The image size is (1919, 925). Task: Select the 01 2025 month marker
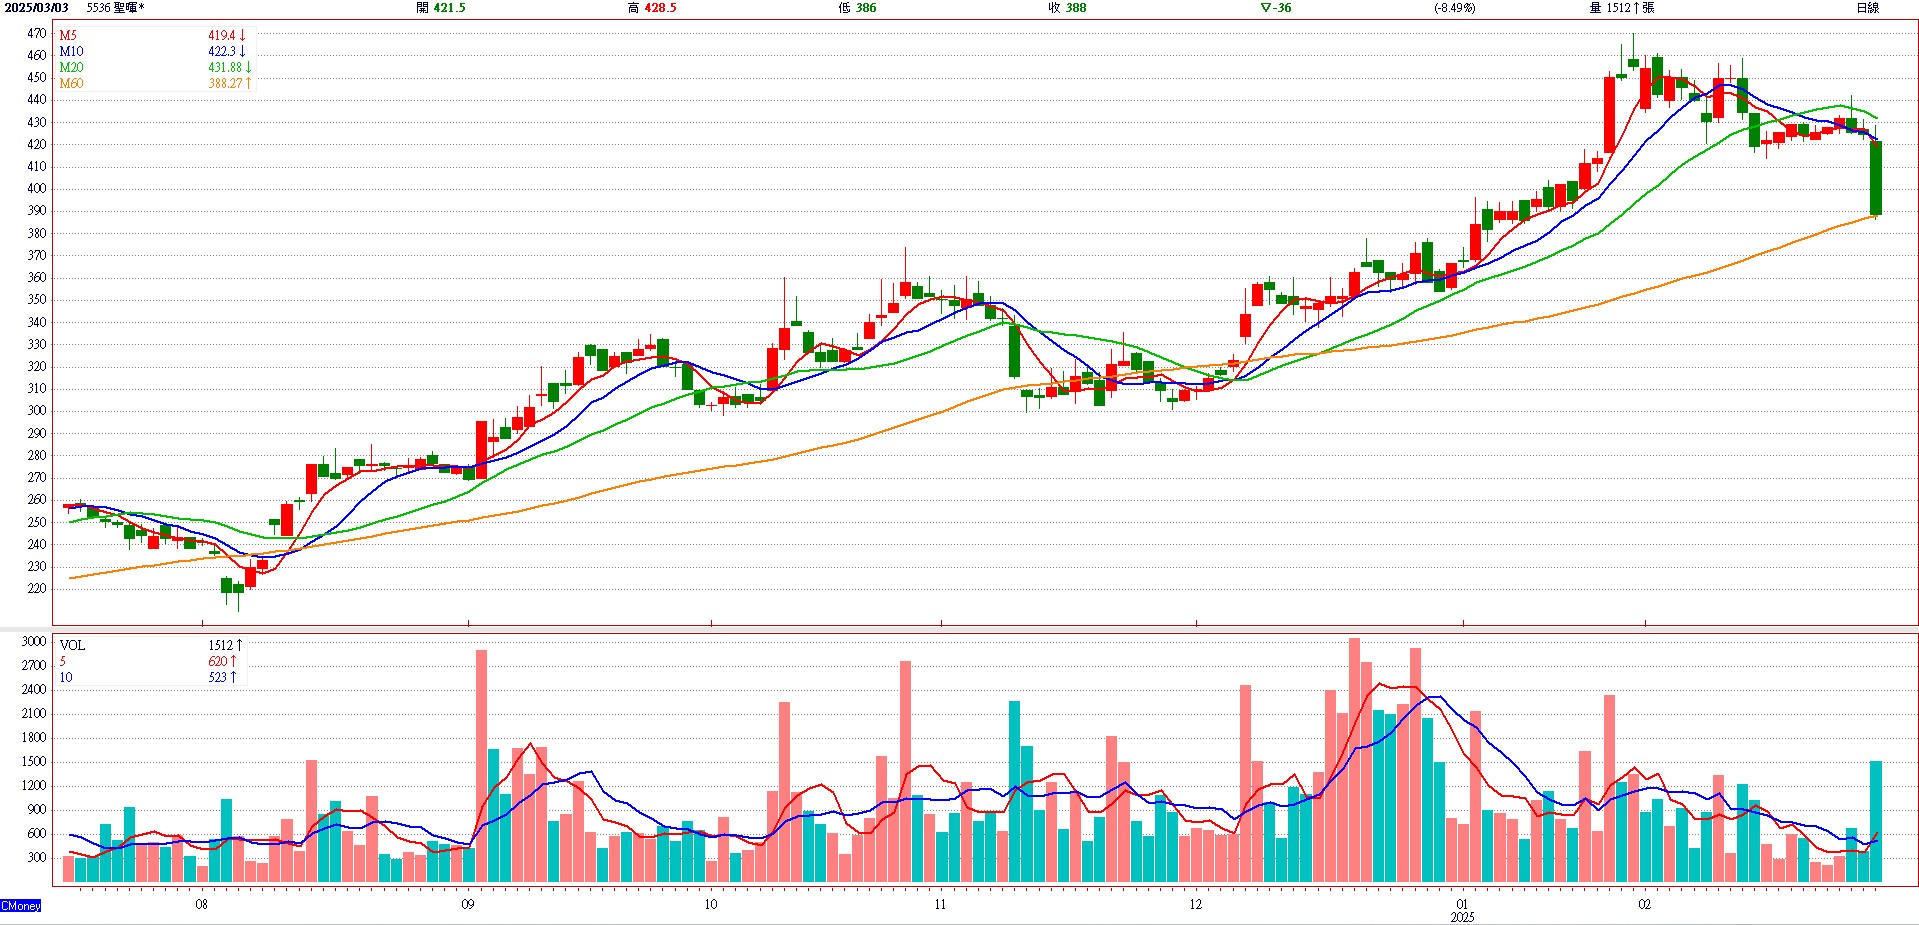[1462, 910]
